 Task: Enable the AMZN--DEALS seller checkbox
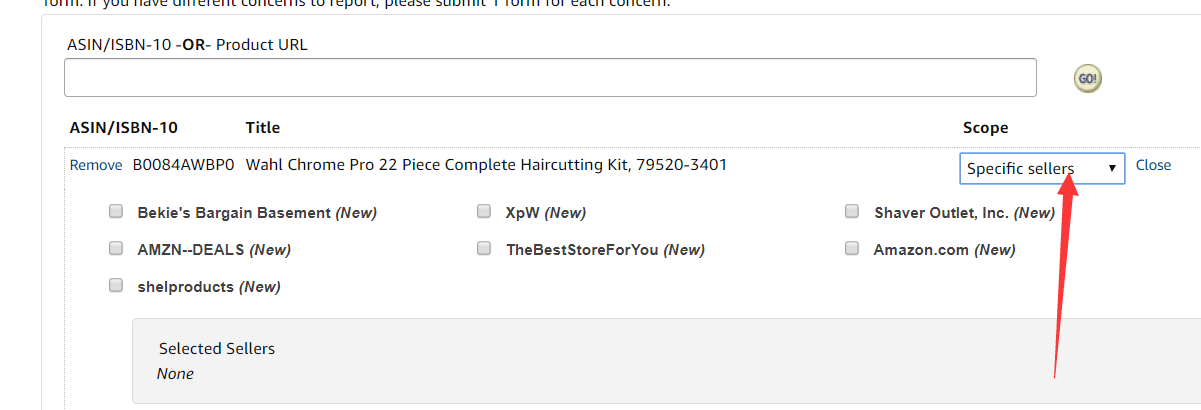116,249
